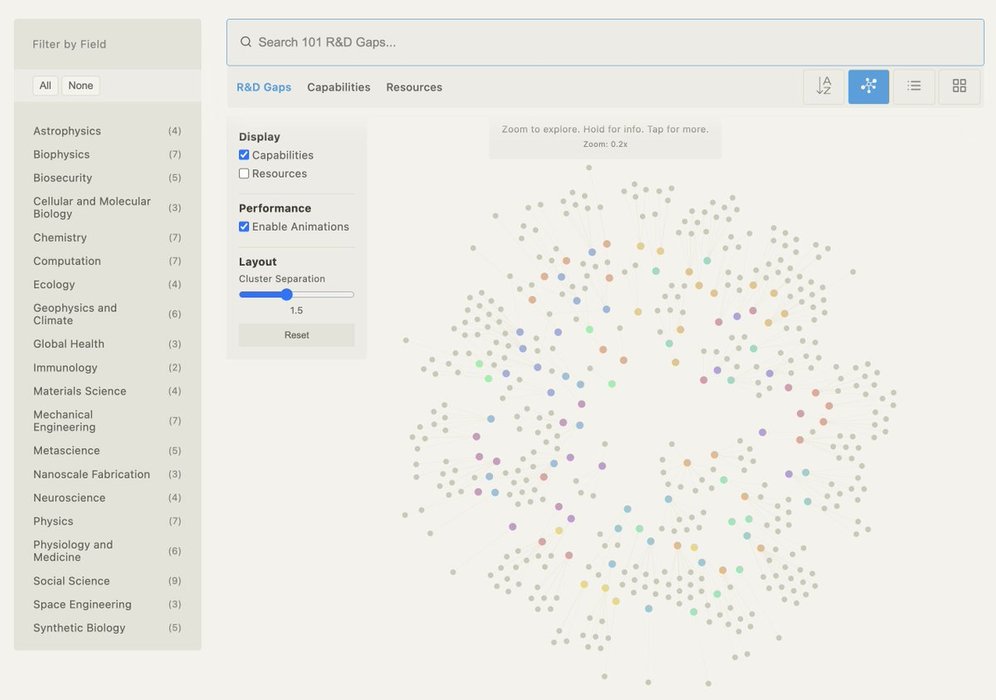Image resolution: width=996 pixels, height=700 pixels.
Task: Disable the Enable Animations checkbox
Action: (244, 227)
